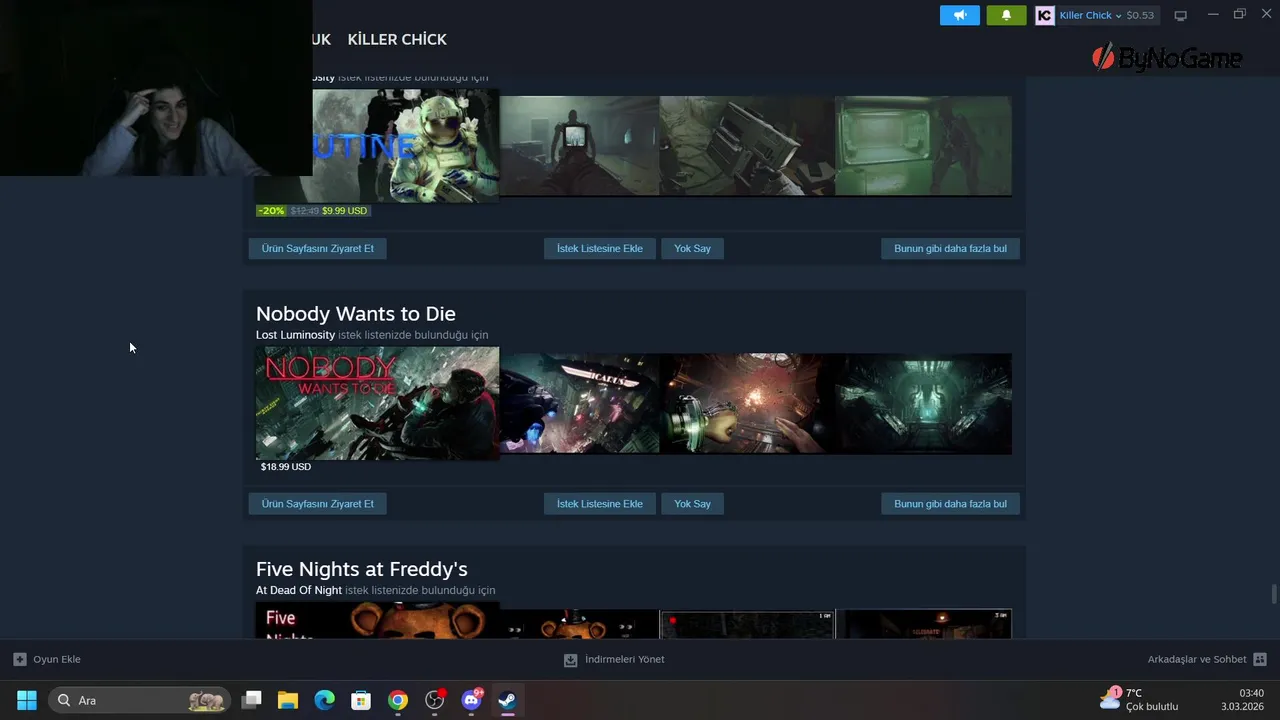Launch Microsoft Edge from the taskbar

325,700
